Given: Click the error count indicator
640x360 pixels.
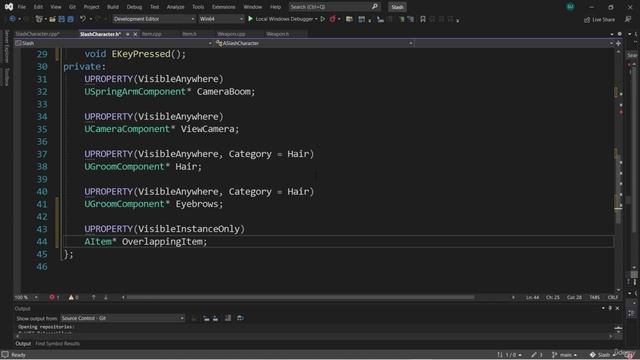Looking at the screenshot, I should pyautogui.click(x=54, y=297).
